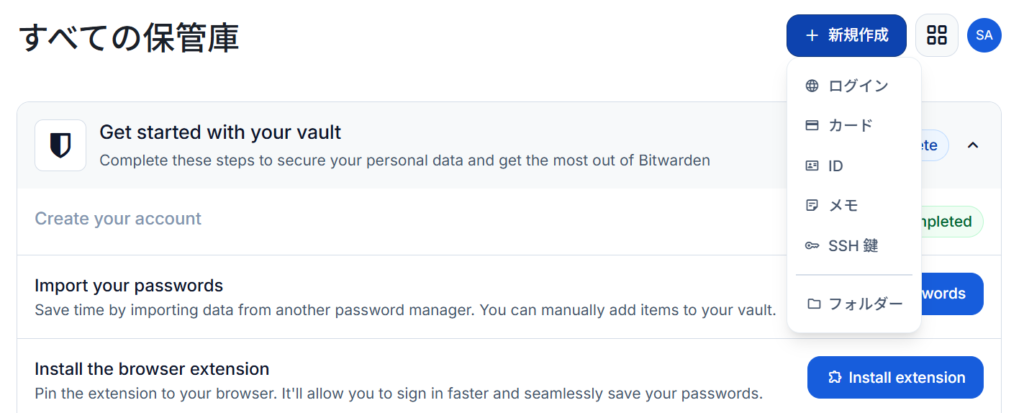Collapse the Get started panel chevron

pyautogui.click(x=972, y=145)
